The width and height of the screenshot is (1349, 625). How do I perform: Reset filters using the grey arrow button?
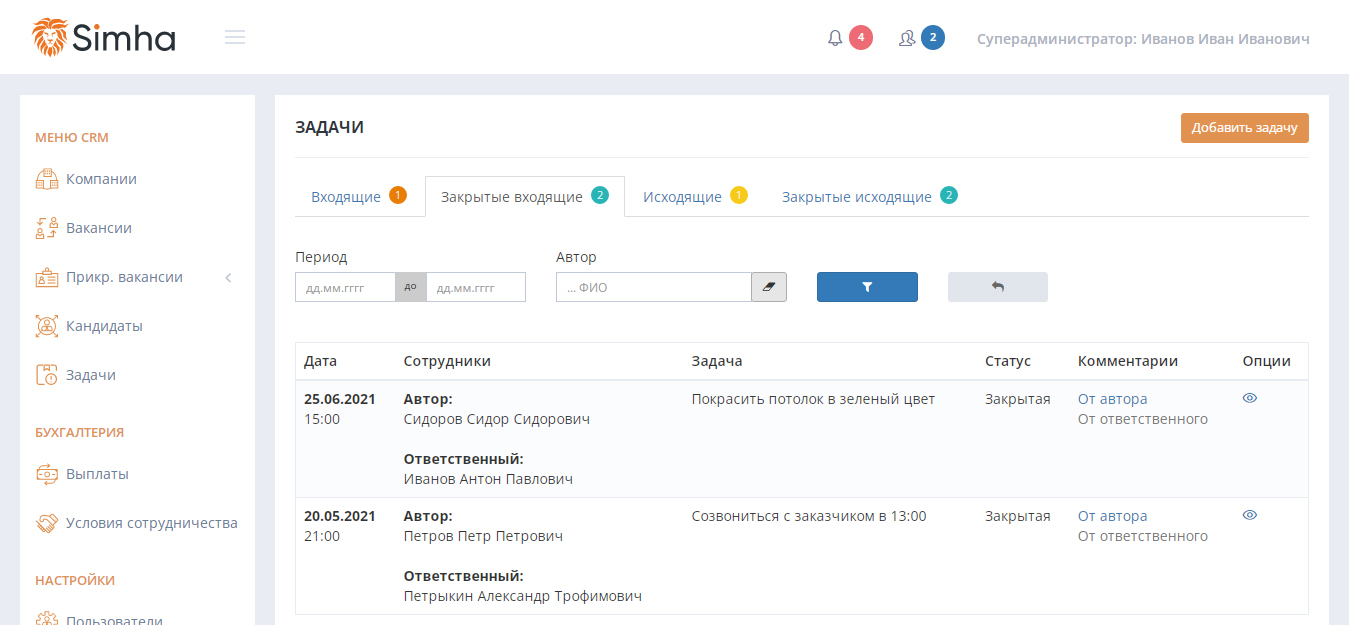(x=997, y=287)
